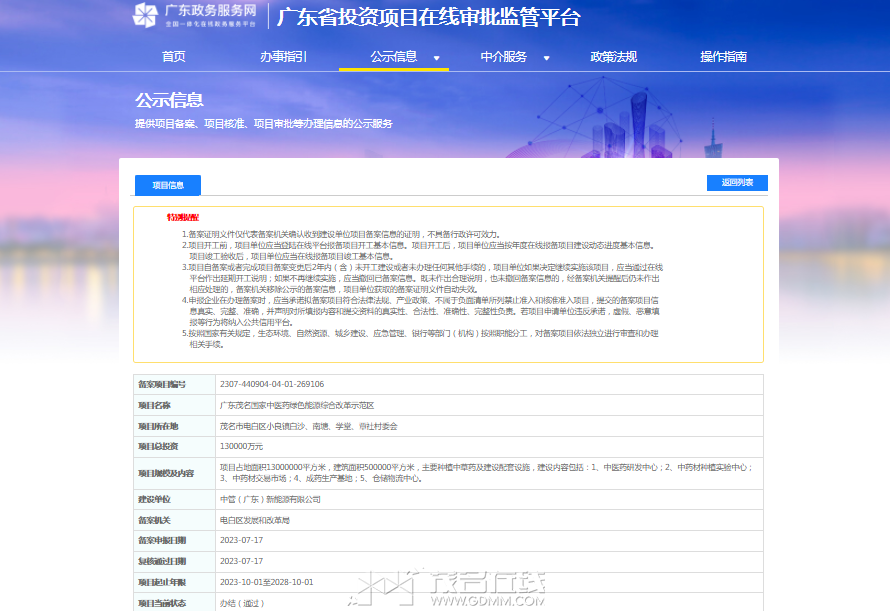Click the 130000万元 total investment value
The height and width of the screenshot is (611, 890).
(x=241, y=447)
